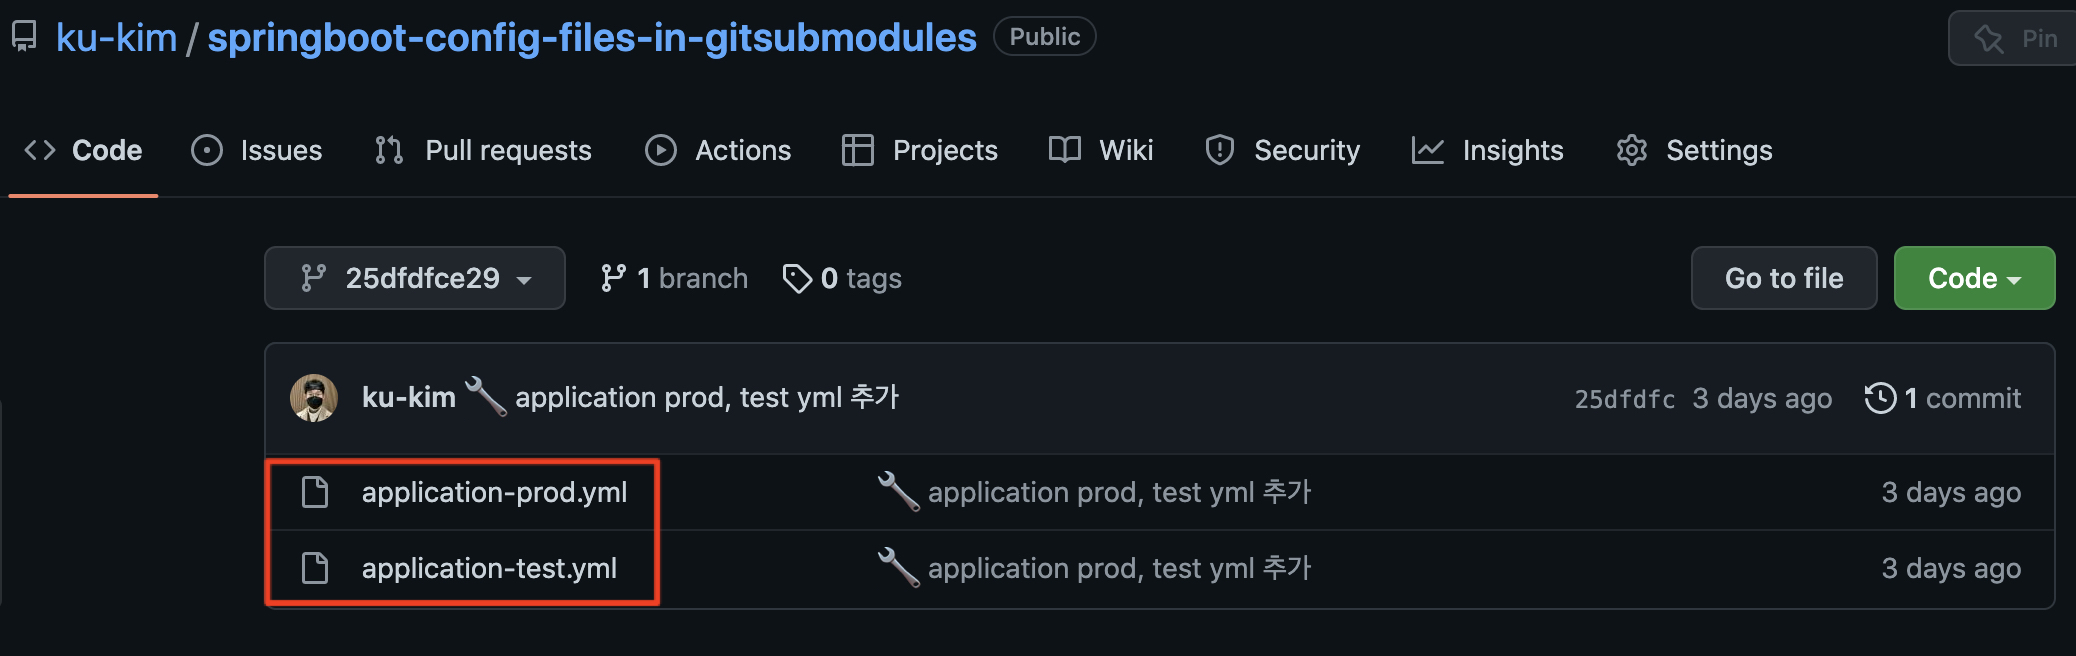The height and width of the screenshot is (656, 2076).
Task: Click the Settings gear icon
Action: pyautogui.click(x=1632, y=150)
